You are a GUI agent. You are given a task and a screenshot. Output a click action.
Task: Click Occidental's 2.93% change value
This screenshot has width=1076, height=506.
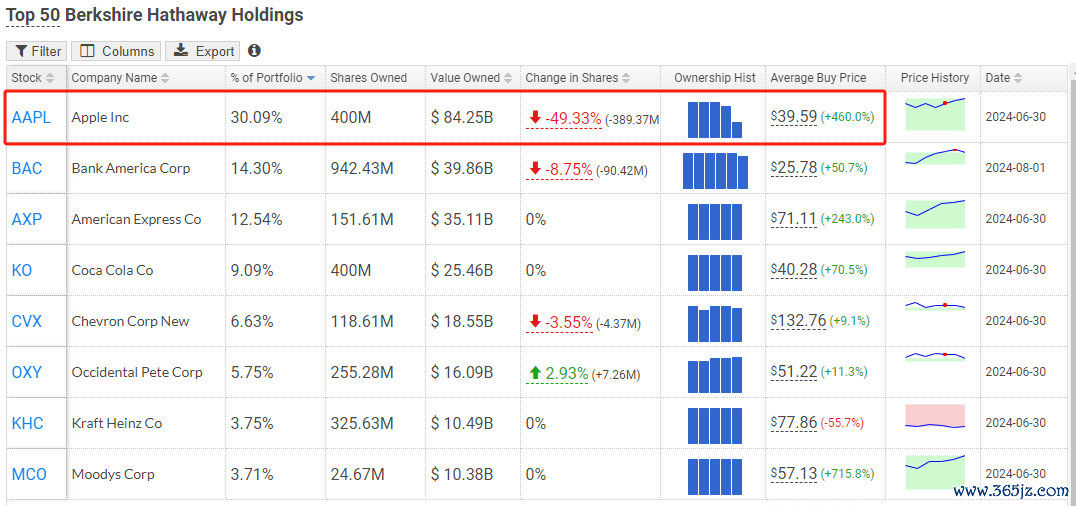[x=567, y=373]
